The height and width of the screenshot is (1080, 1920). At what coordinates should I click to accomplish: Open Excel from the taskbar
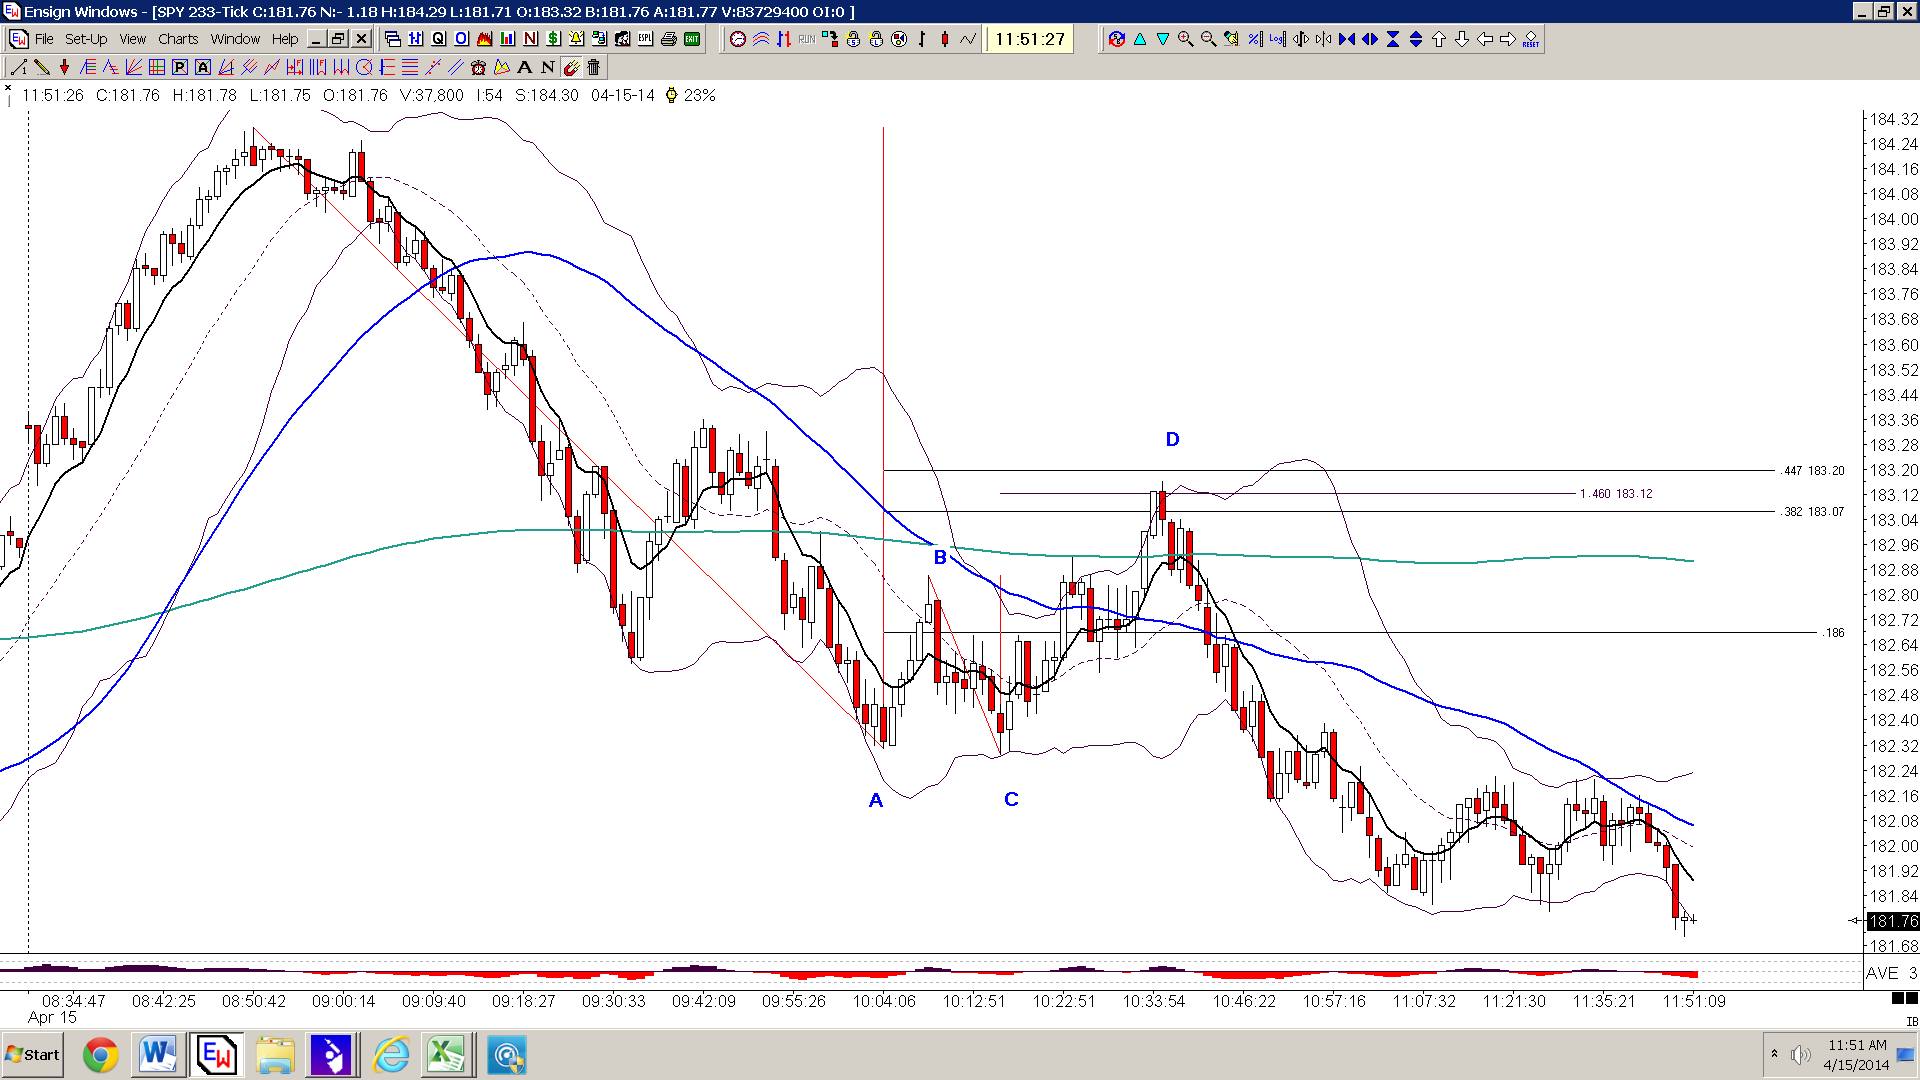click(446, 1055)
